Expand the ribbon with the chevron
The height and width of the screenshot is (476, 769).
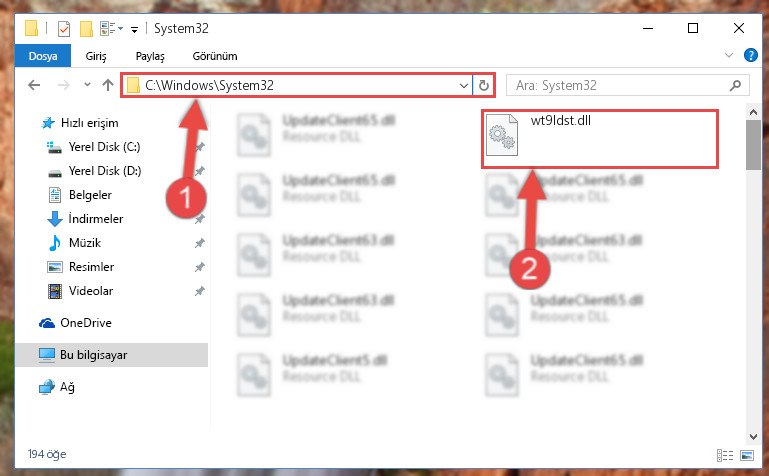coord(729,55)
